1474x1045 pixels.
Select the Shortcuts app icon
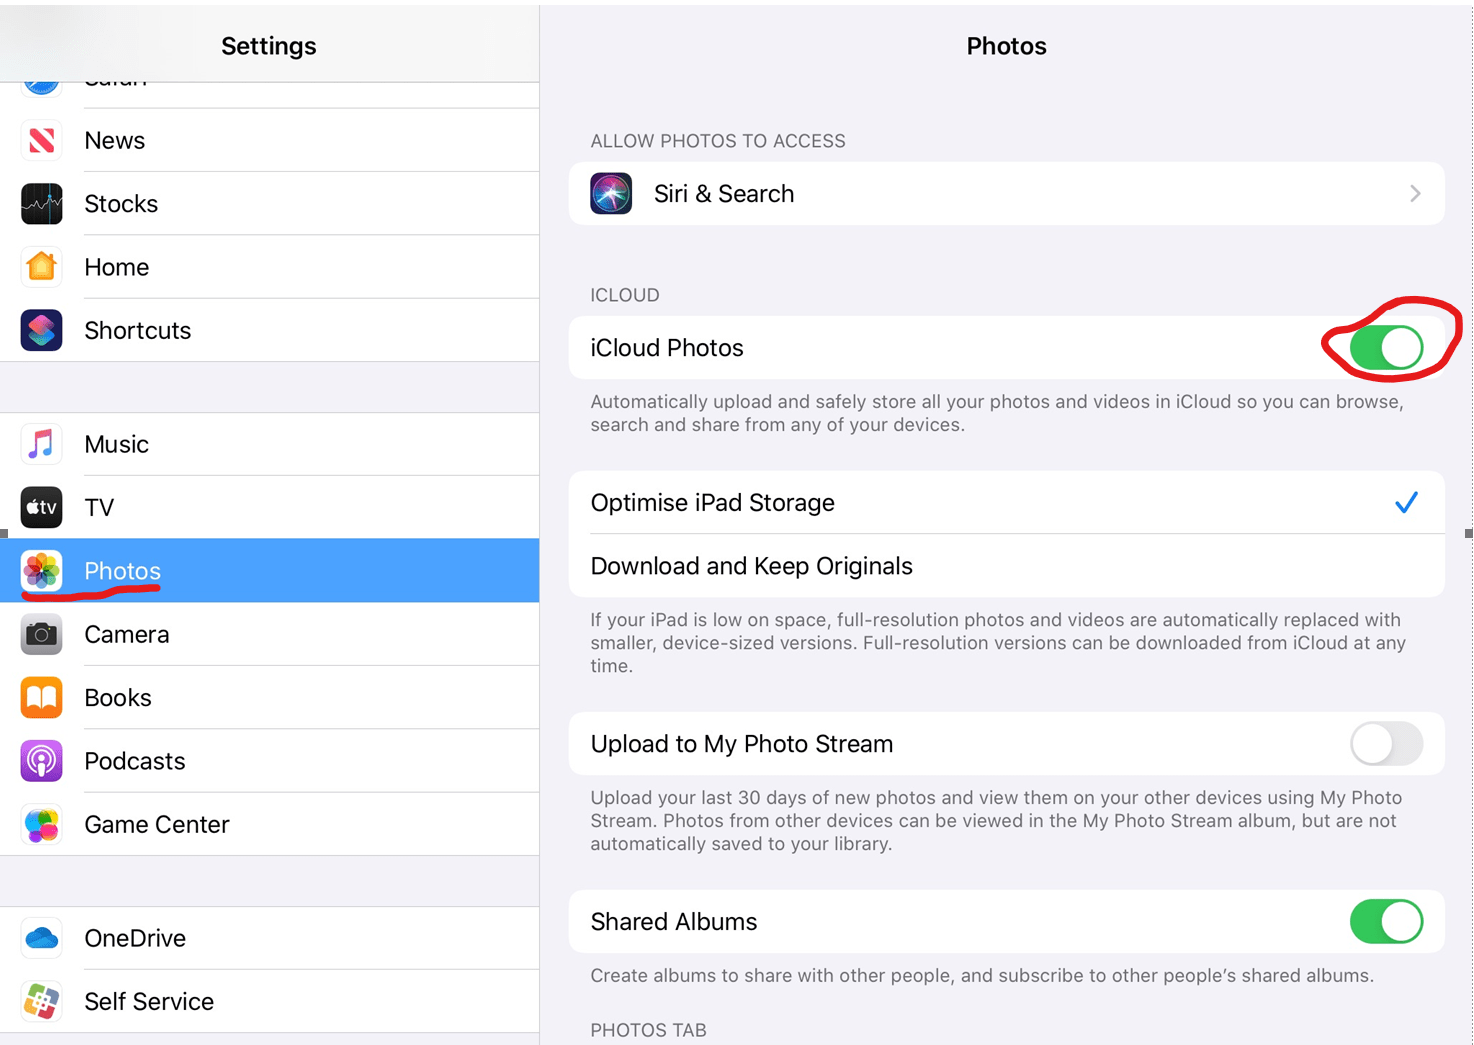(41, 330)
